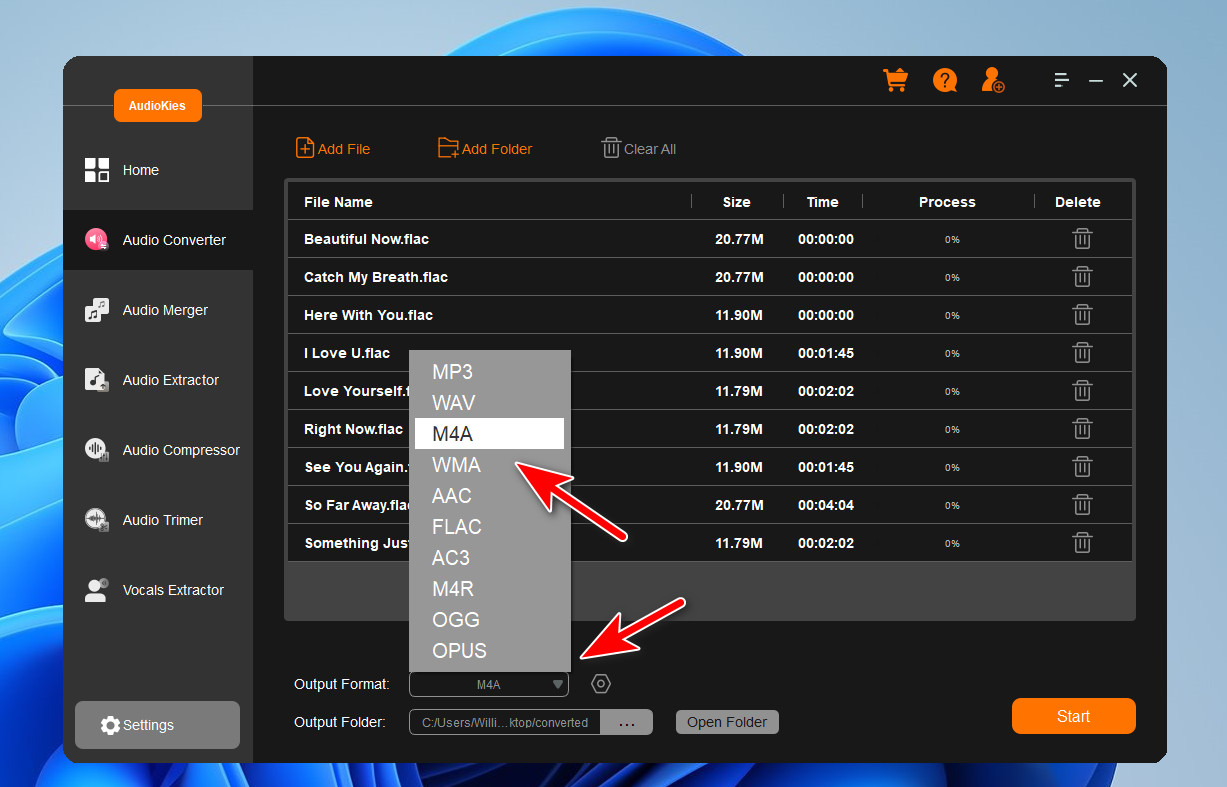Open output format settings hexagon icon
Screen dimensions: 1227x787
click(x=601, y=684)
